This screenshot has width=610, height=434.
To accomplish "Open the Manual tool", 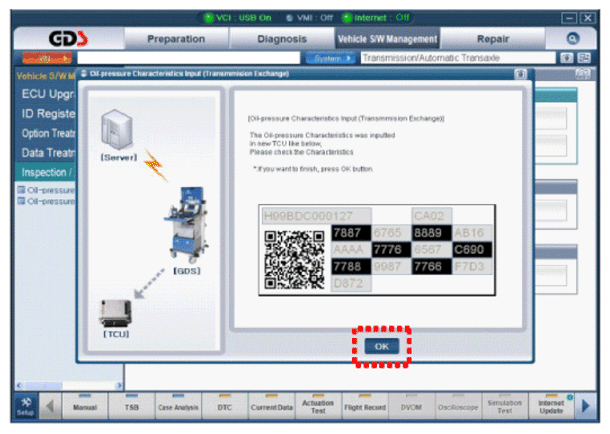I will pos(85,406).
